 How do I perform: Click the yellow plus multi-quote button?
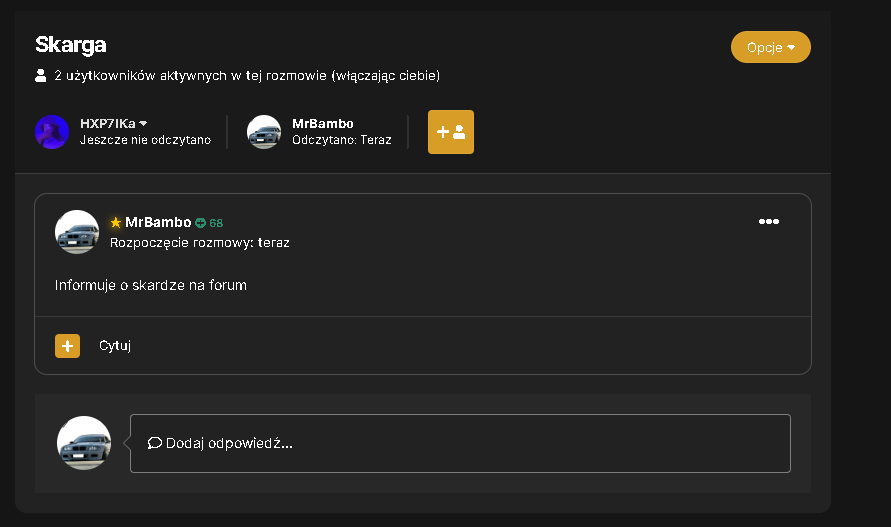(x=67, y=346)
